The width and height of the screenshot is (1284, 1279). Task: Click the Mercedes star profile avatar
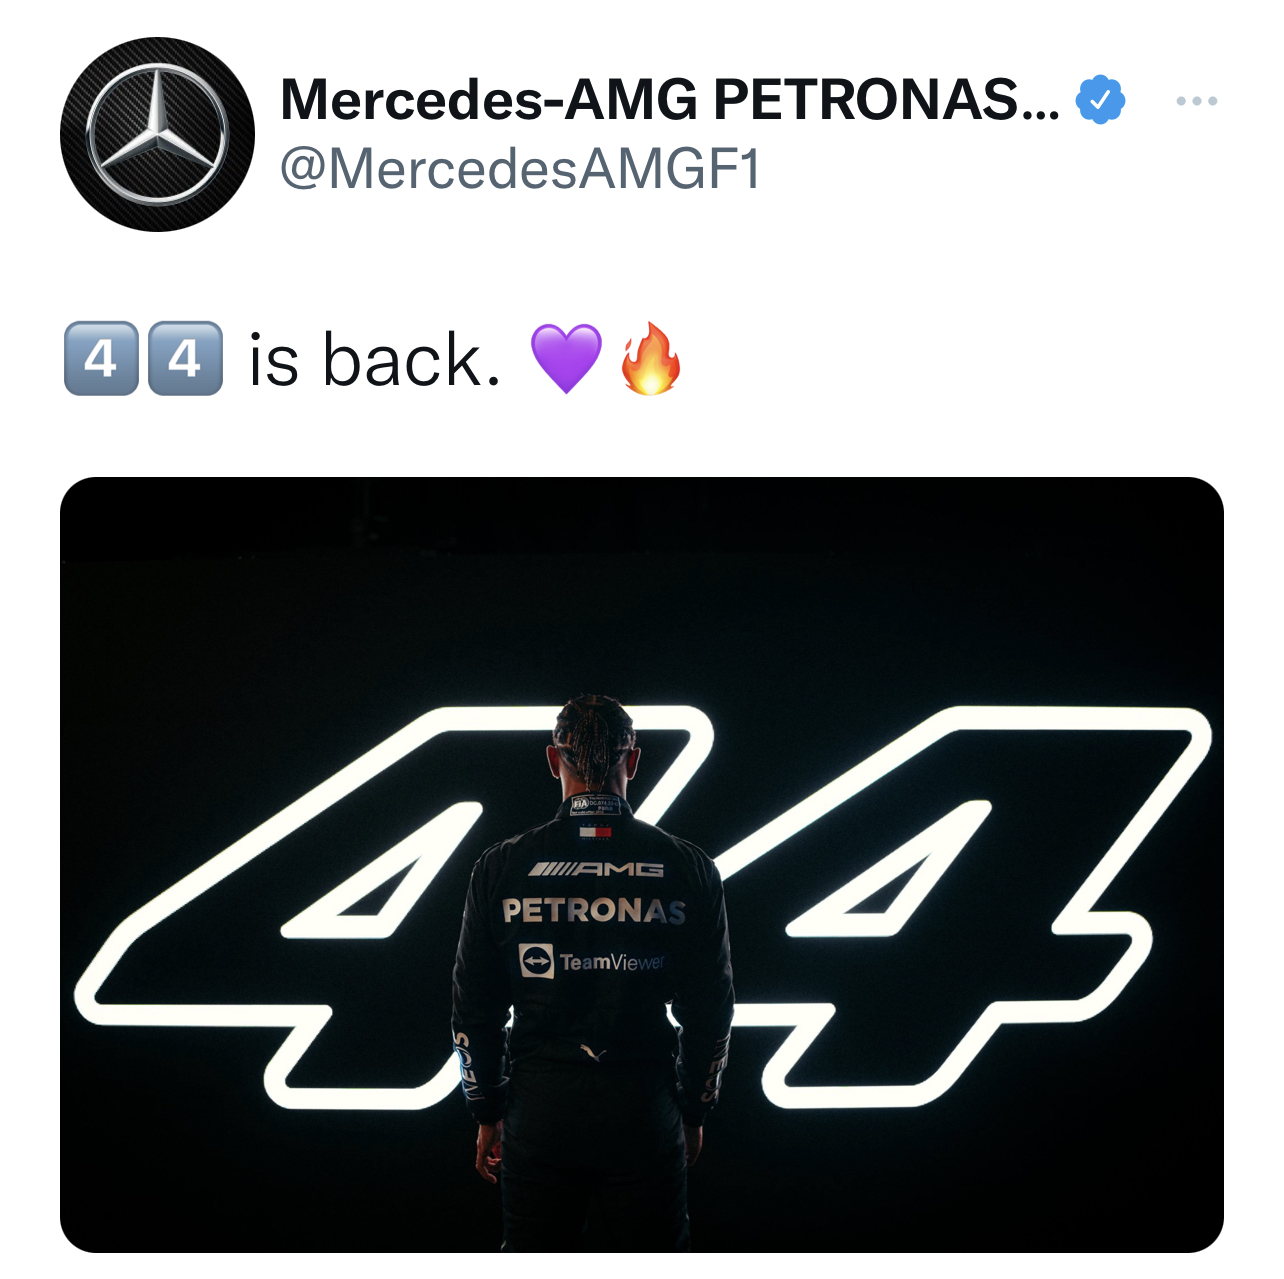point(157,134)
